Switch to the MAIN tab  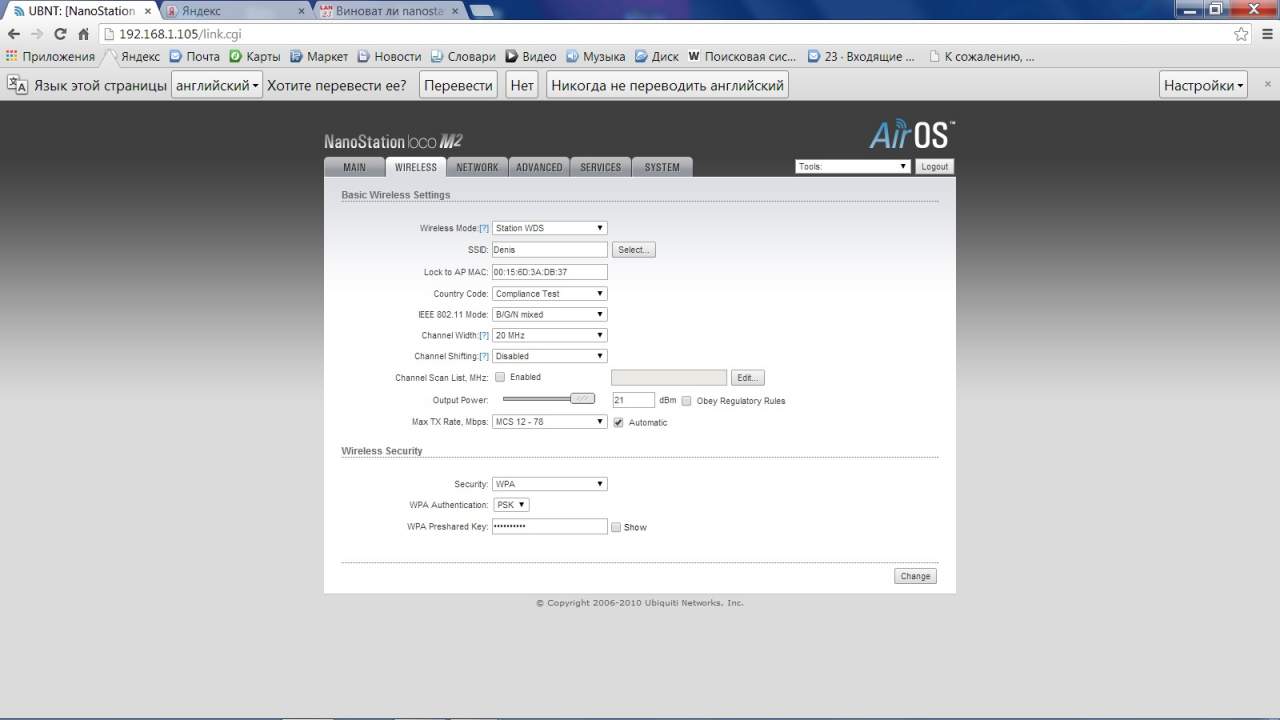(x=355, y=167)
